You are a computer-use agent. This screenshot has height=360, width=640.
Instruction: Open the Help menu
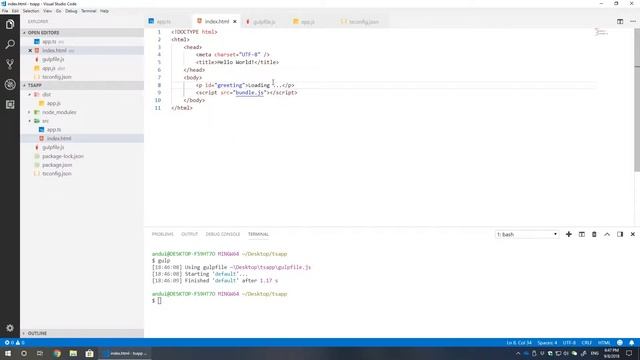pos(104,11)
